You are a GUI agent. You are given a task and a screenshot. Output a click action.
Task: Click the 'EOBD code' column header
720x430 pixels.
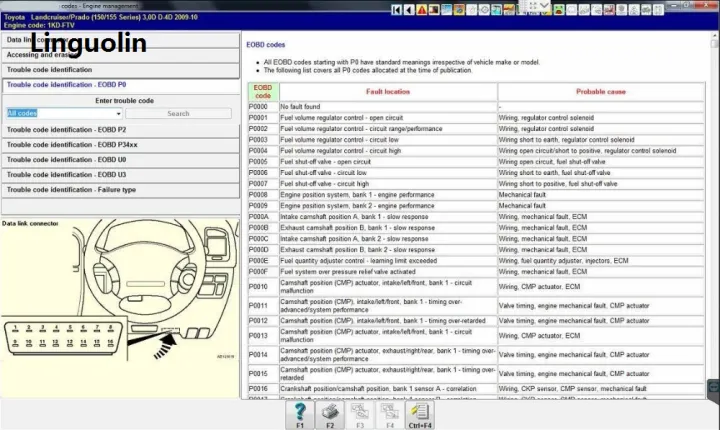262,91
